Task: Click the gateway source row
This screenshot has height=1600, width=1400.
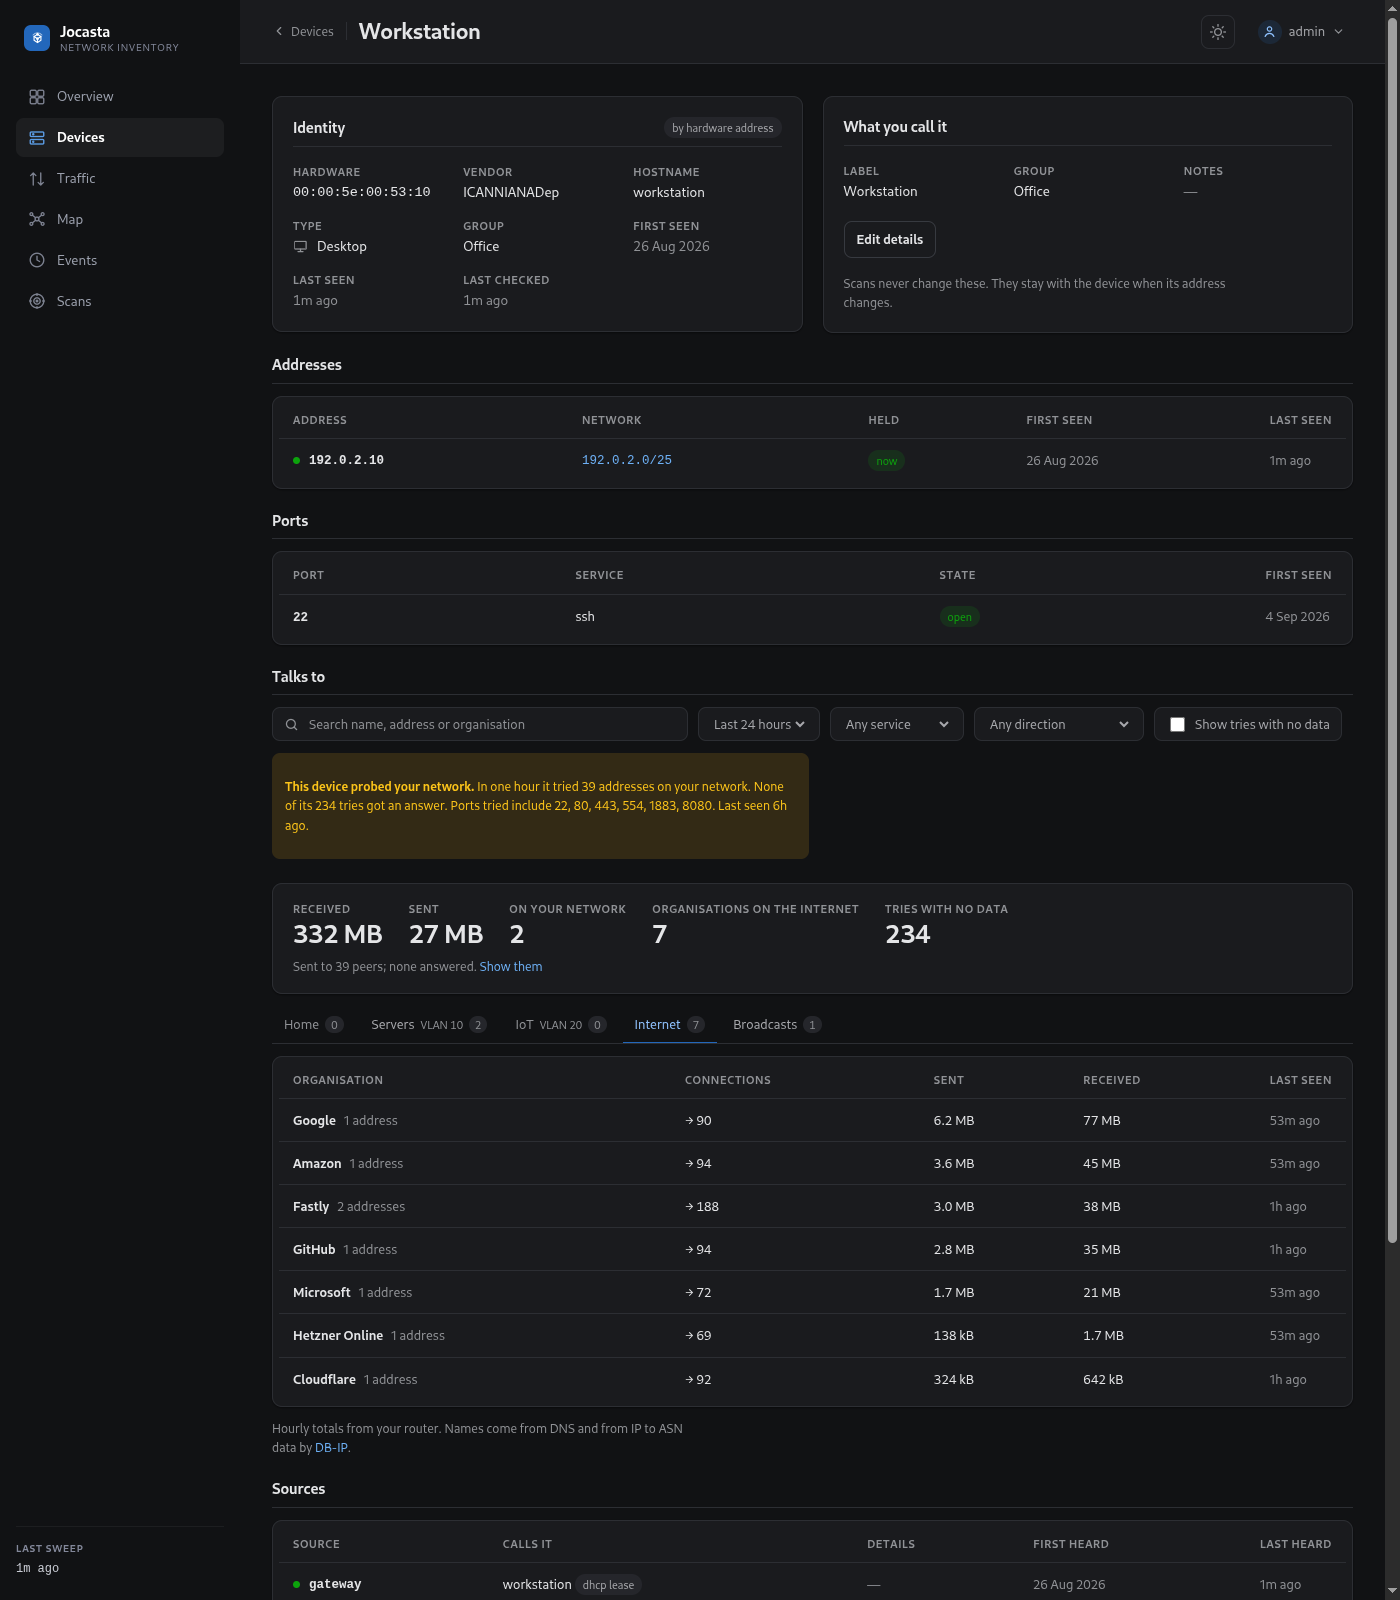Action: tap(812, 1582)
